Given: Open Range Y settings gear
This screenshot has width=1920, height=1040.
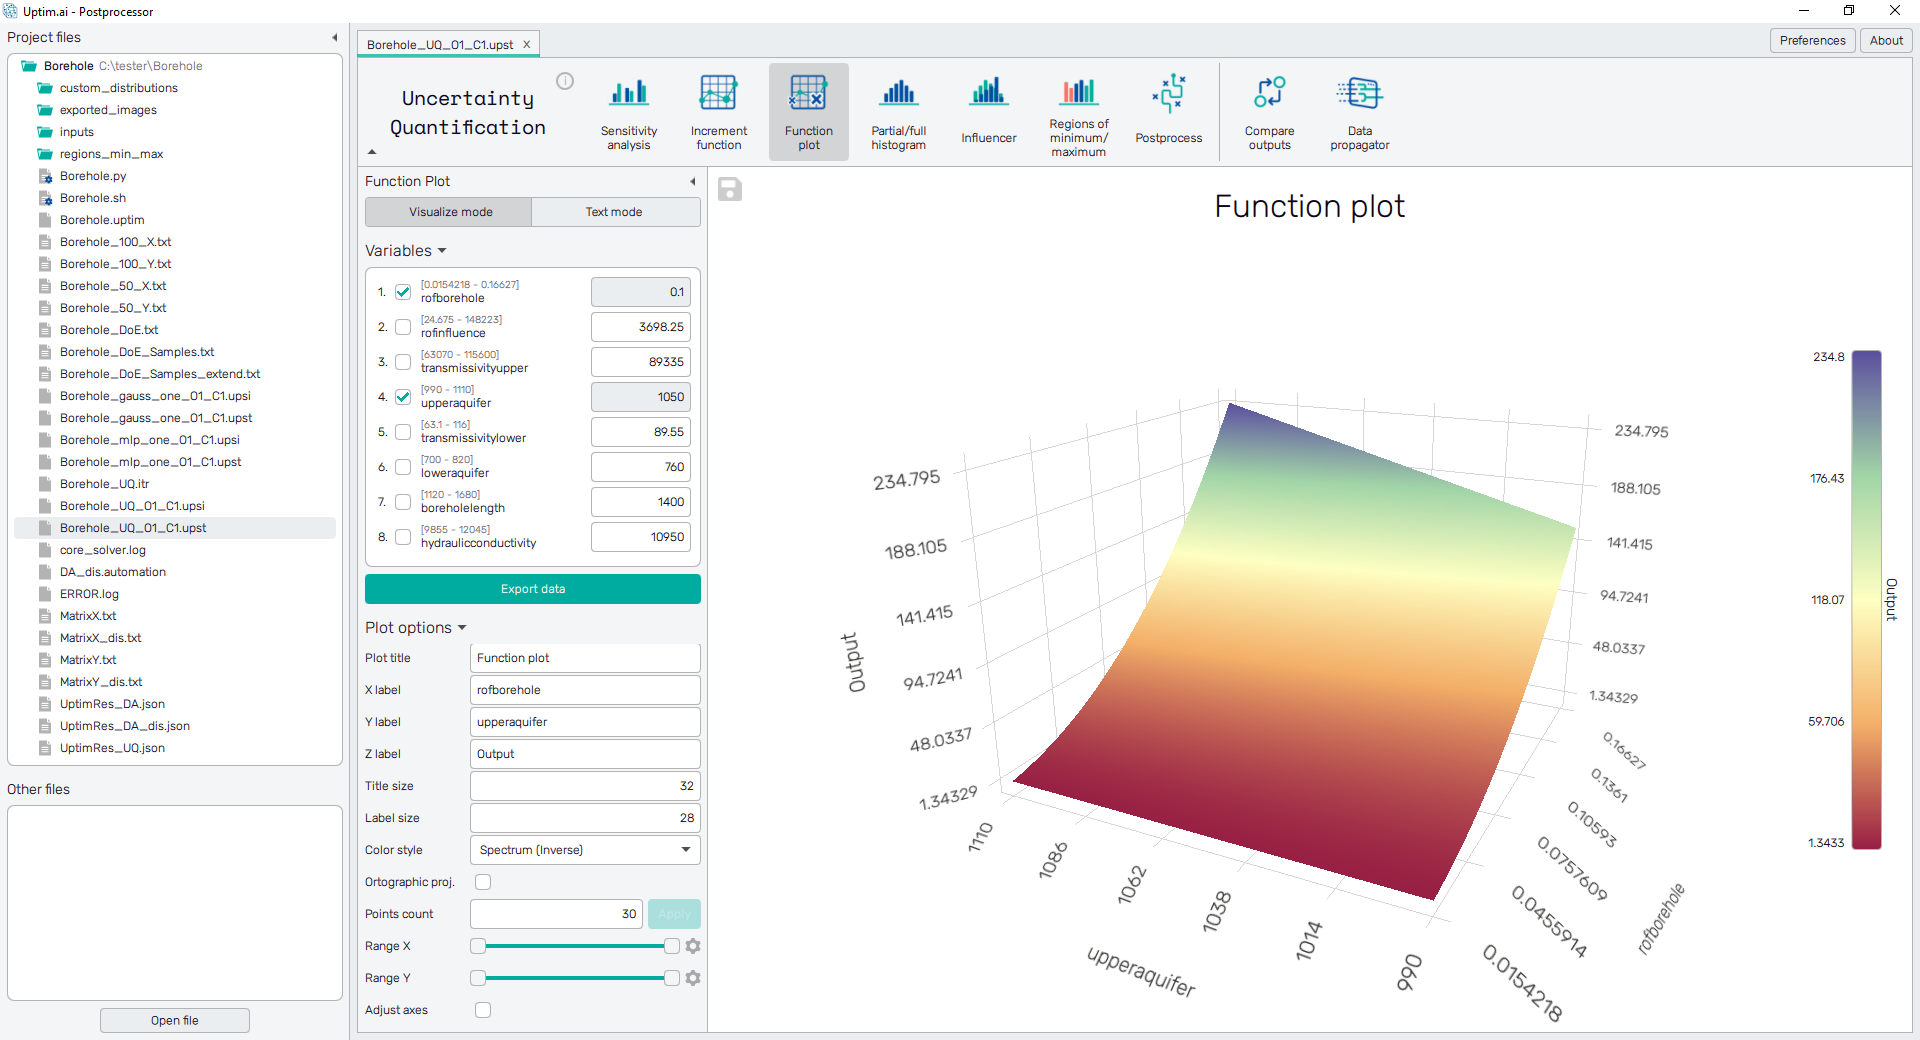Looking at the screenshot, I should coord(693,978).
